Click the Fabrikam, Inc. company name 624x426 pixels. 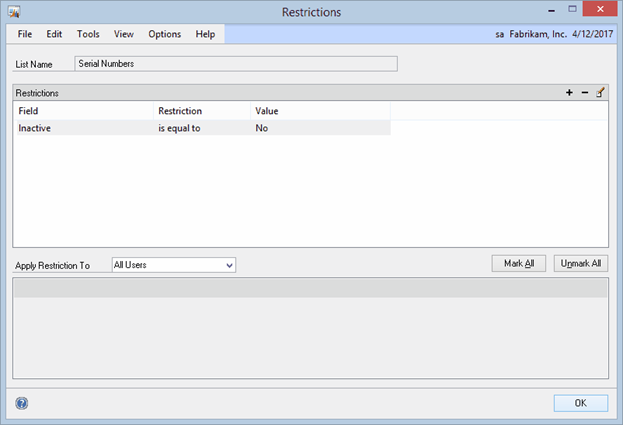(x=538, y=34)
